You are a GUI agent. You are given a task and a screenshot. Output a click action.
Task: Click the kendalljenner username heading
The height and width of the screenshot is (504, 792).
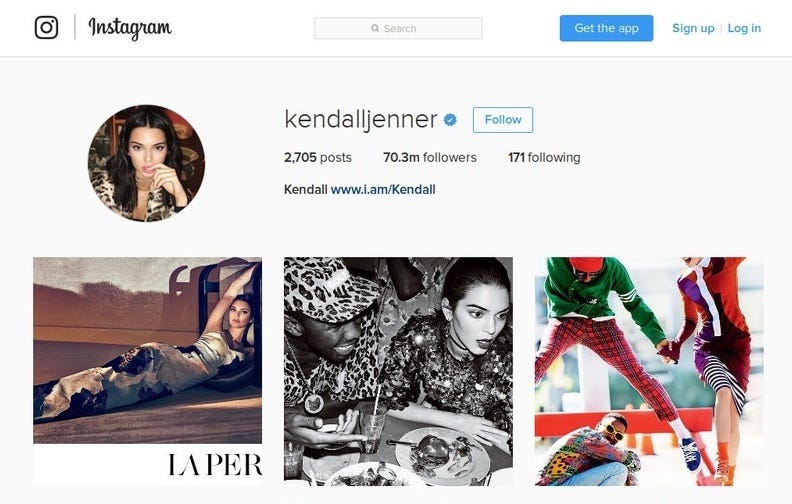point(361,120)
